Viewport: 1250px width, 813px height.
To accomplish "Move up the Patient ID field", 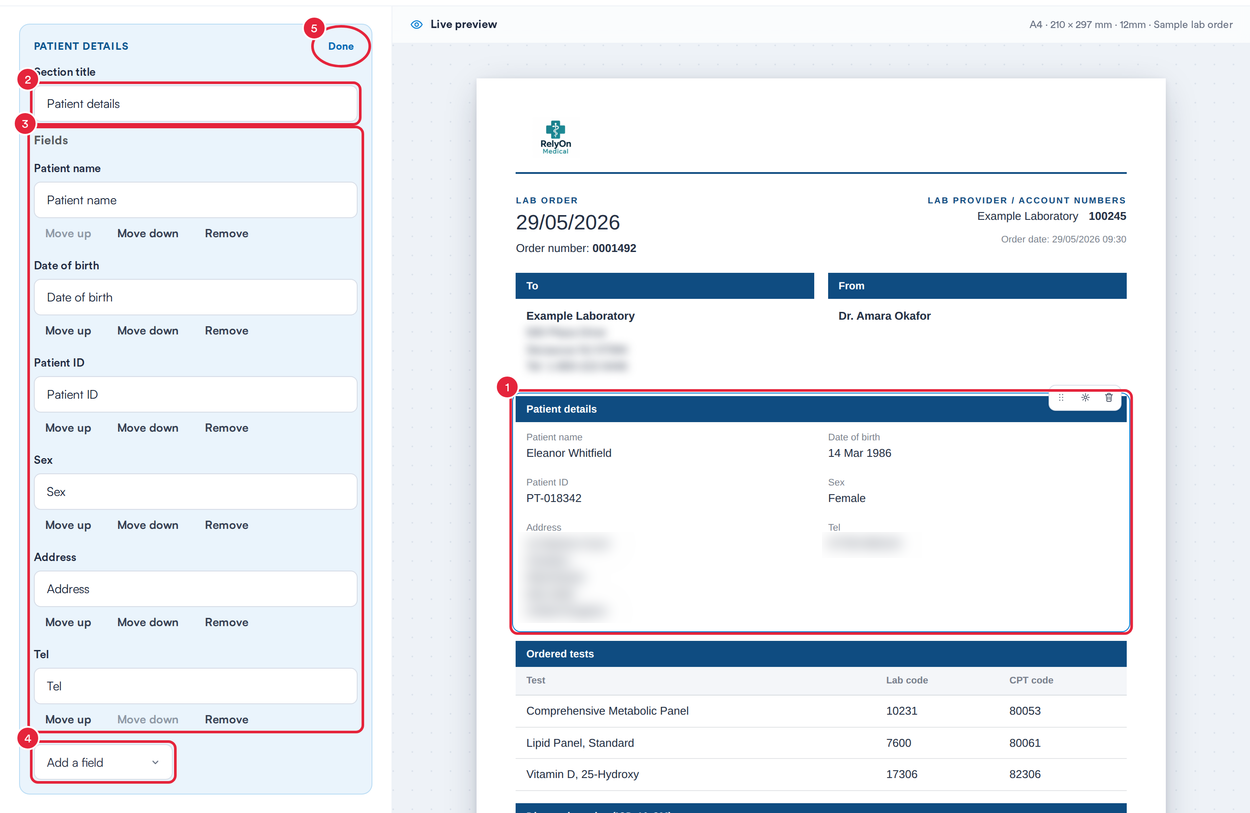I will (x=68, y=427).
